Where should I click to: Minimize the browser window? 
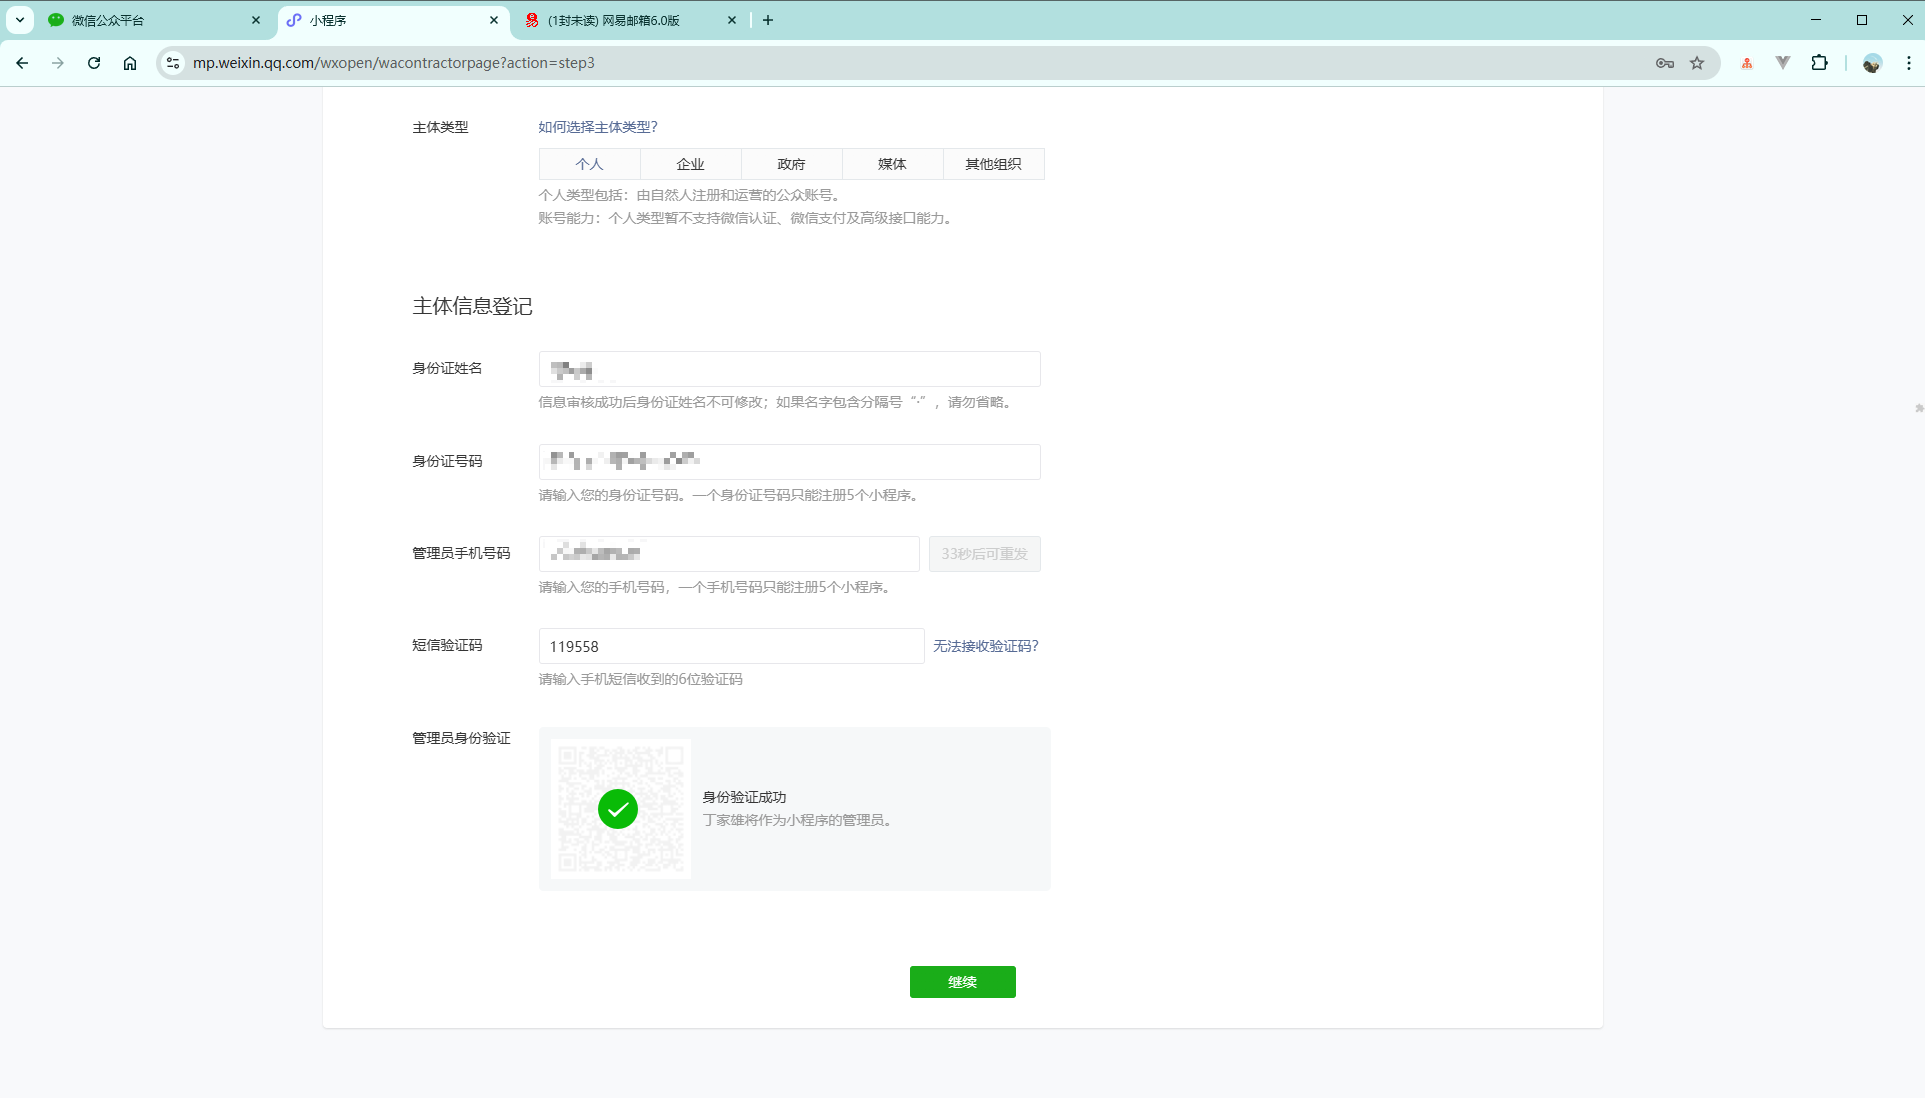[x=1816, y=20]
